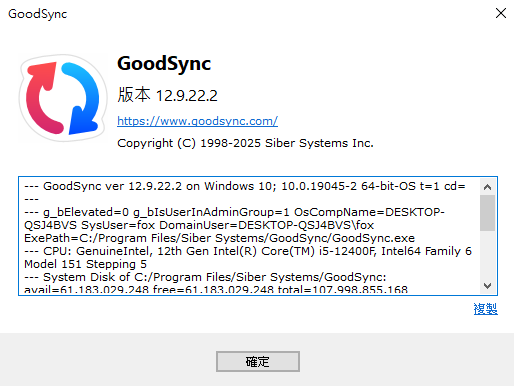Image resolution: width=514 pixels, height=386 pixels.
Task: Click the GoodSync window title text
Action: [x=38, y=14]
